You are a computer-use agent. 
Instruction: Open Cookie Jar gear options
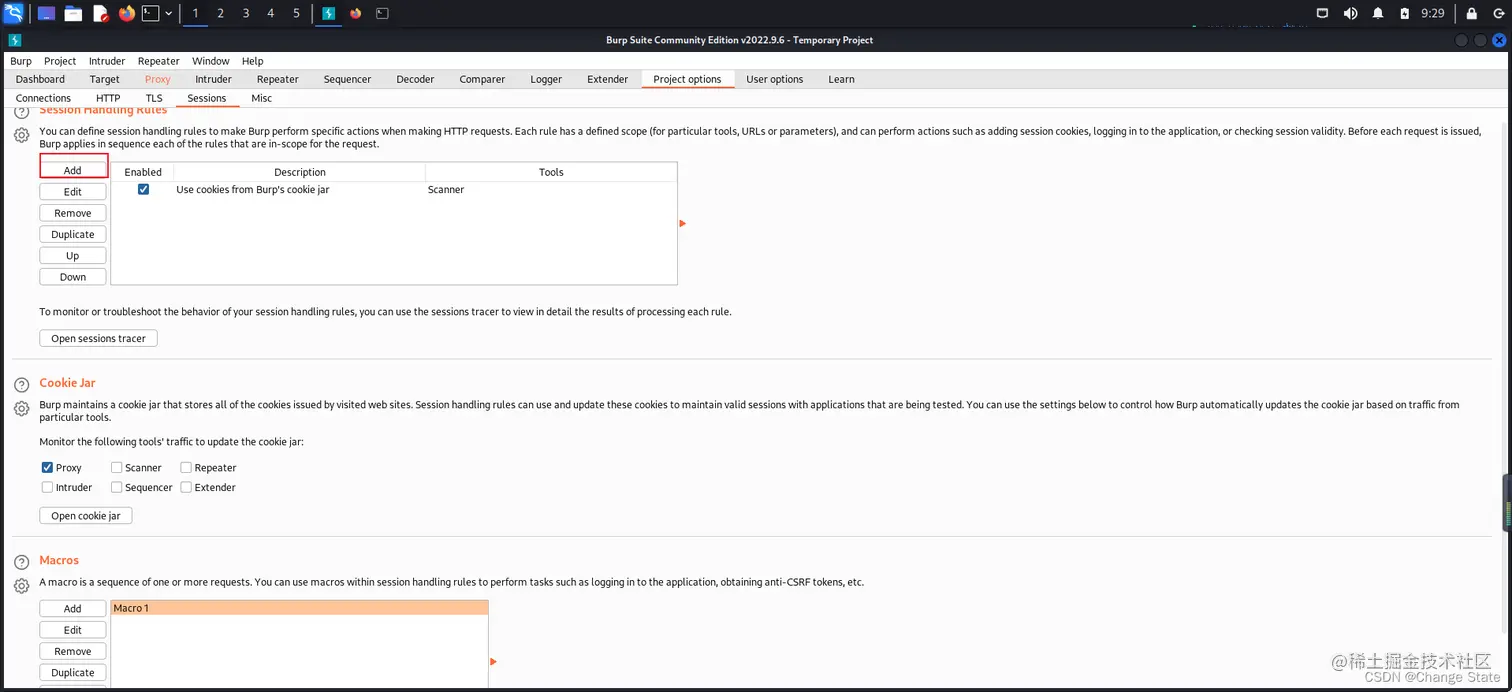pos(21,409)
